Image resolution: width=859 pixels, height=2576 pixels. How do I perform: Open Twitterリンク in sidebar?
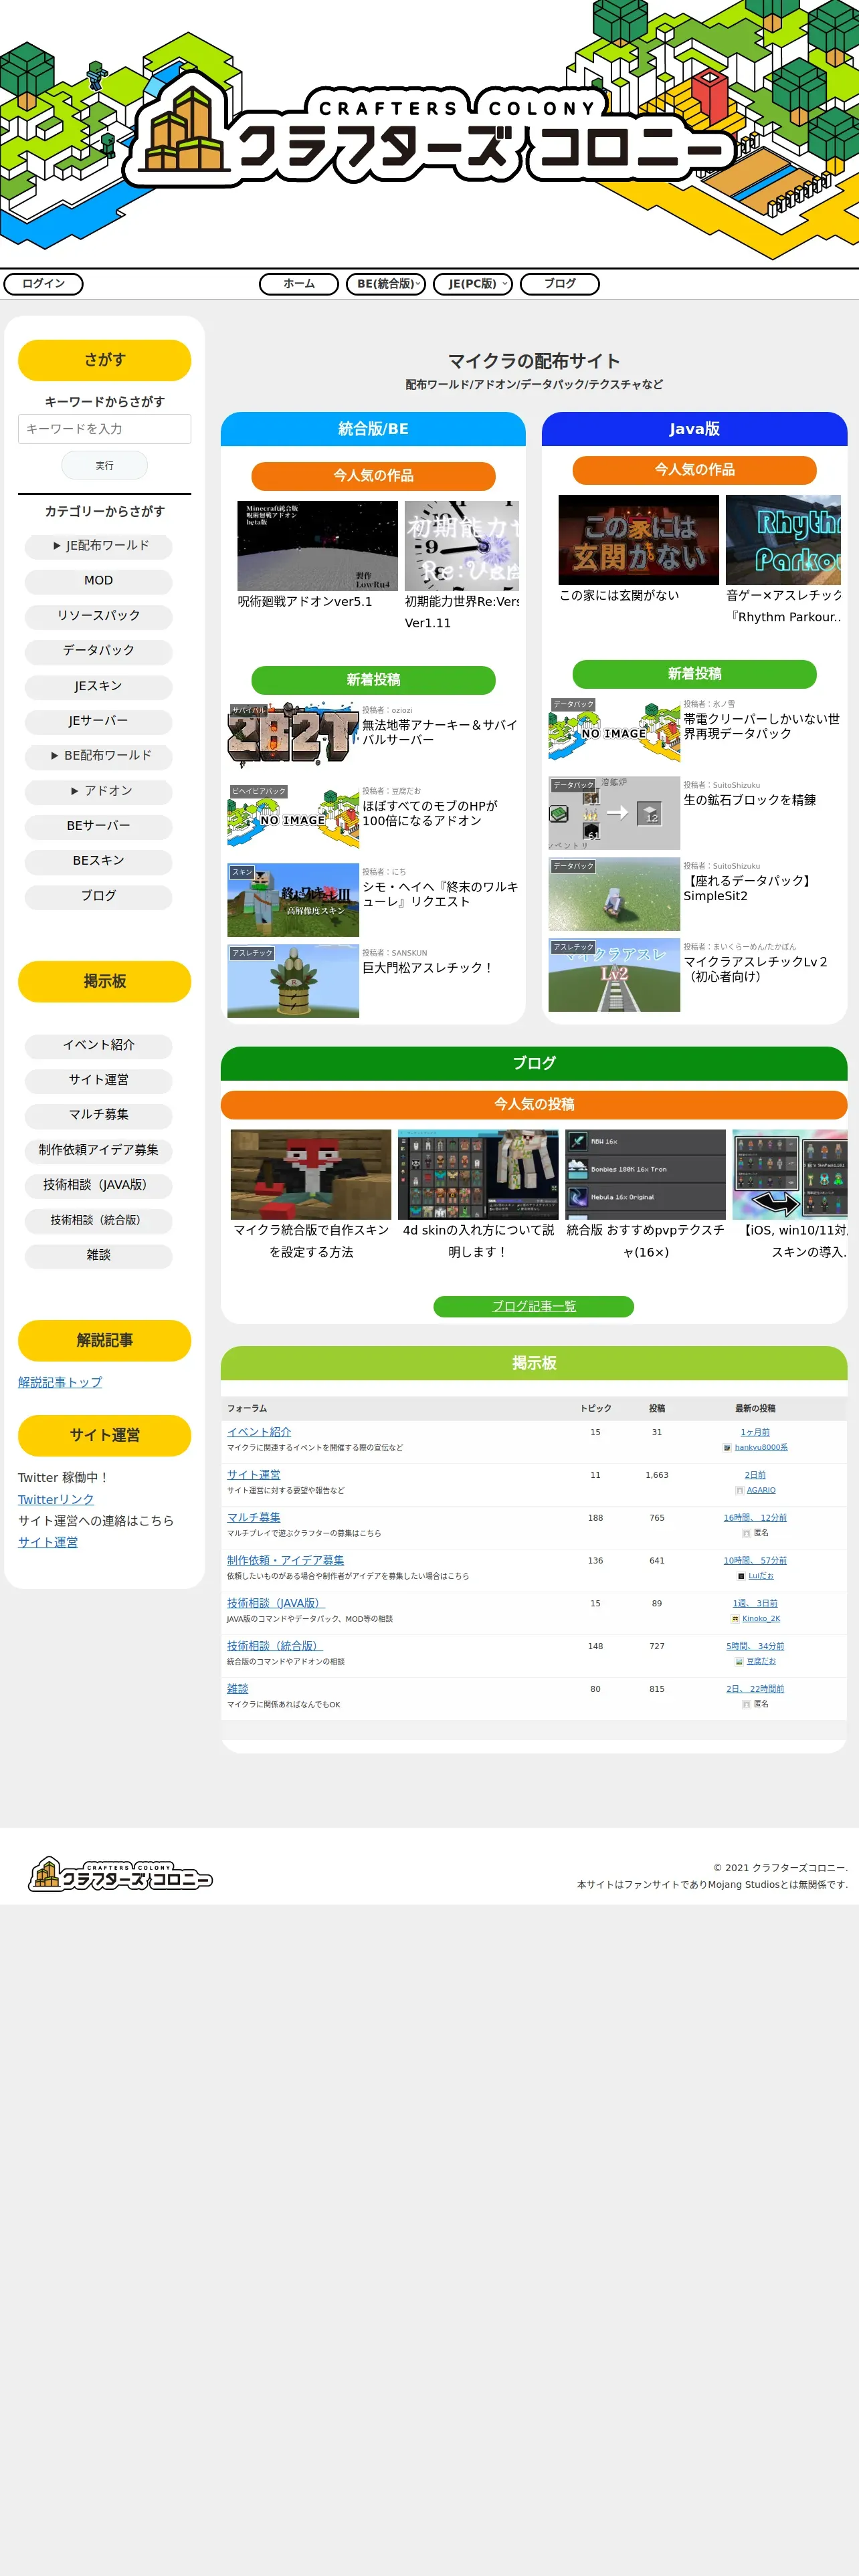[x=56, y=1499]
